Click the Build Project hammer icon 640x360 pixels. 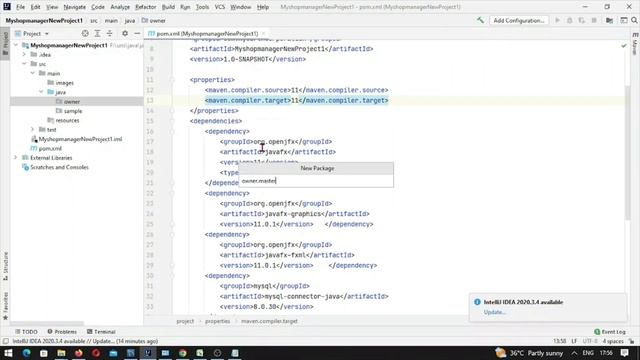click(x=480, y=20)
